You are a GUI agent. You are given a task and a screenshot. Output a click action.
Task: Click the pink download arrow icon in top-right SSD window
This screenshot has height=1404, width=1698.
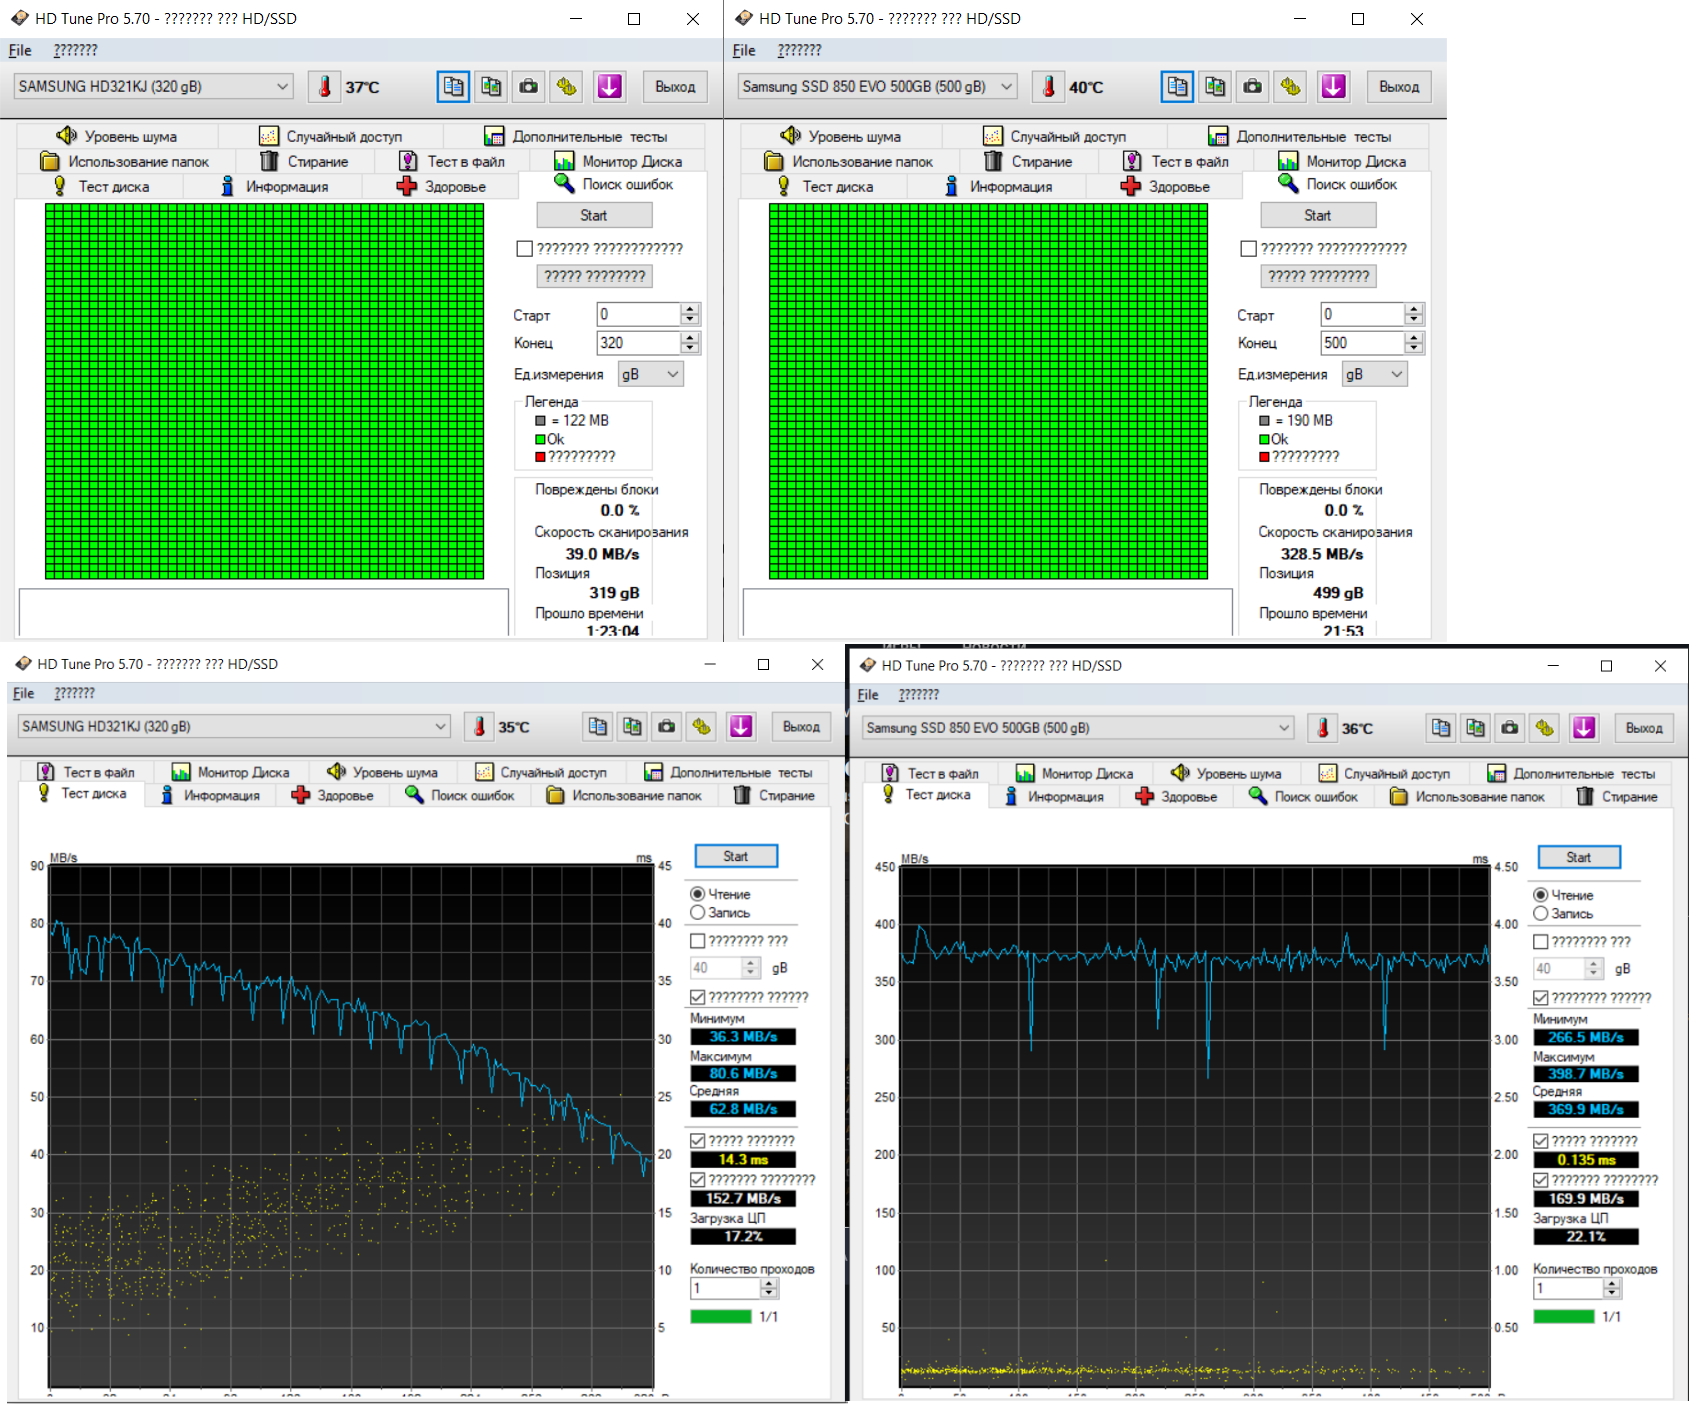click(x=1333, y=87)
